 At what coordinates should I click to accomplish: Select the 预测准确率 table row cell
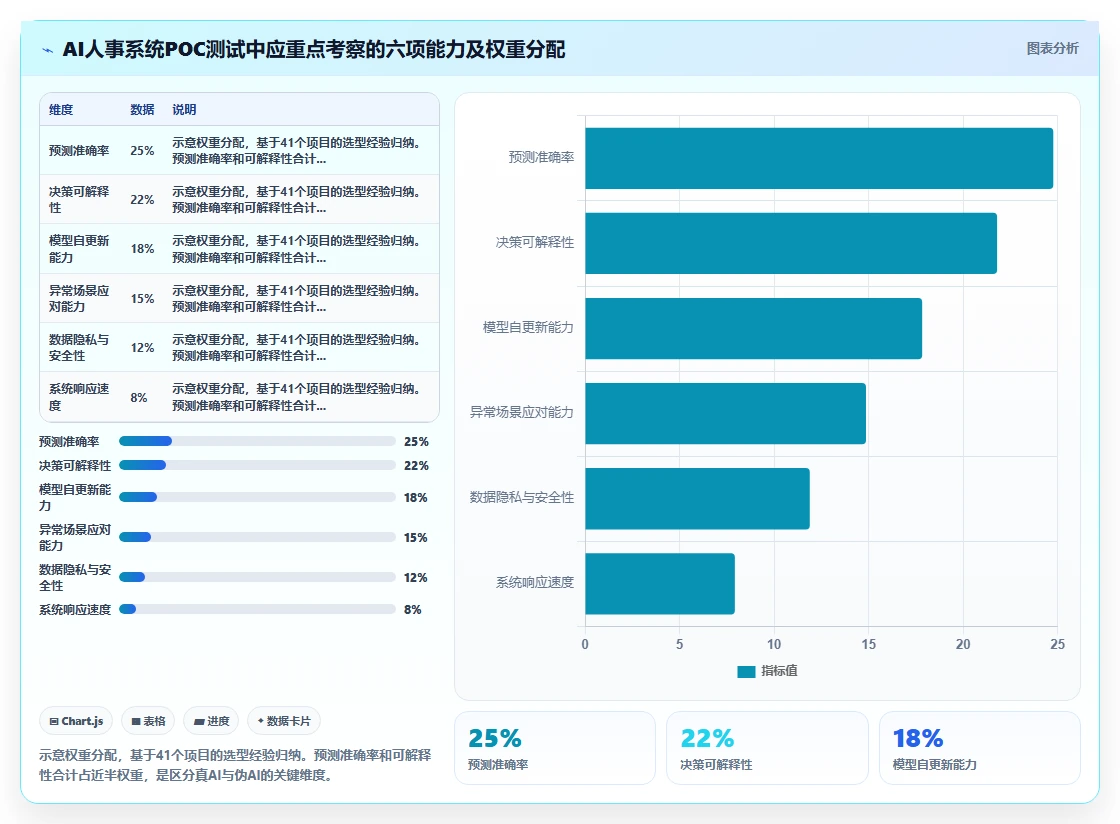pyautogui.click(x=79, y=151)
